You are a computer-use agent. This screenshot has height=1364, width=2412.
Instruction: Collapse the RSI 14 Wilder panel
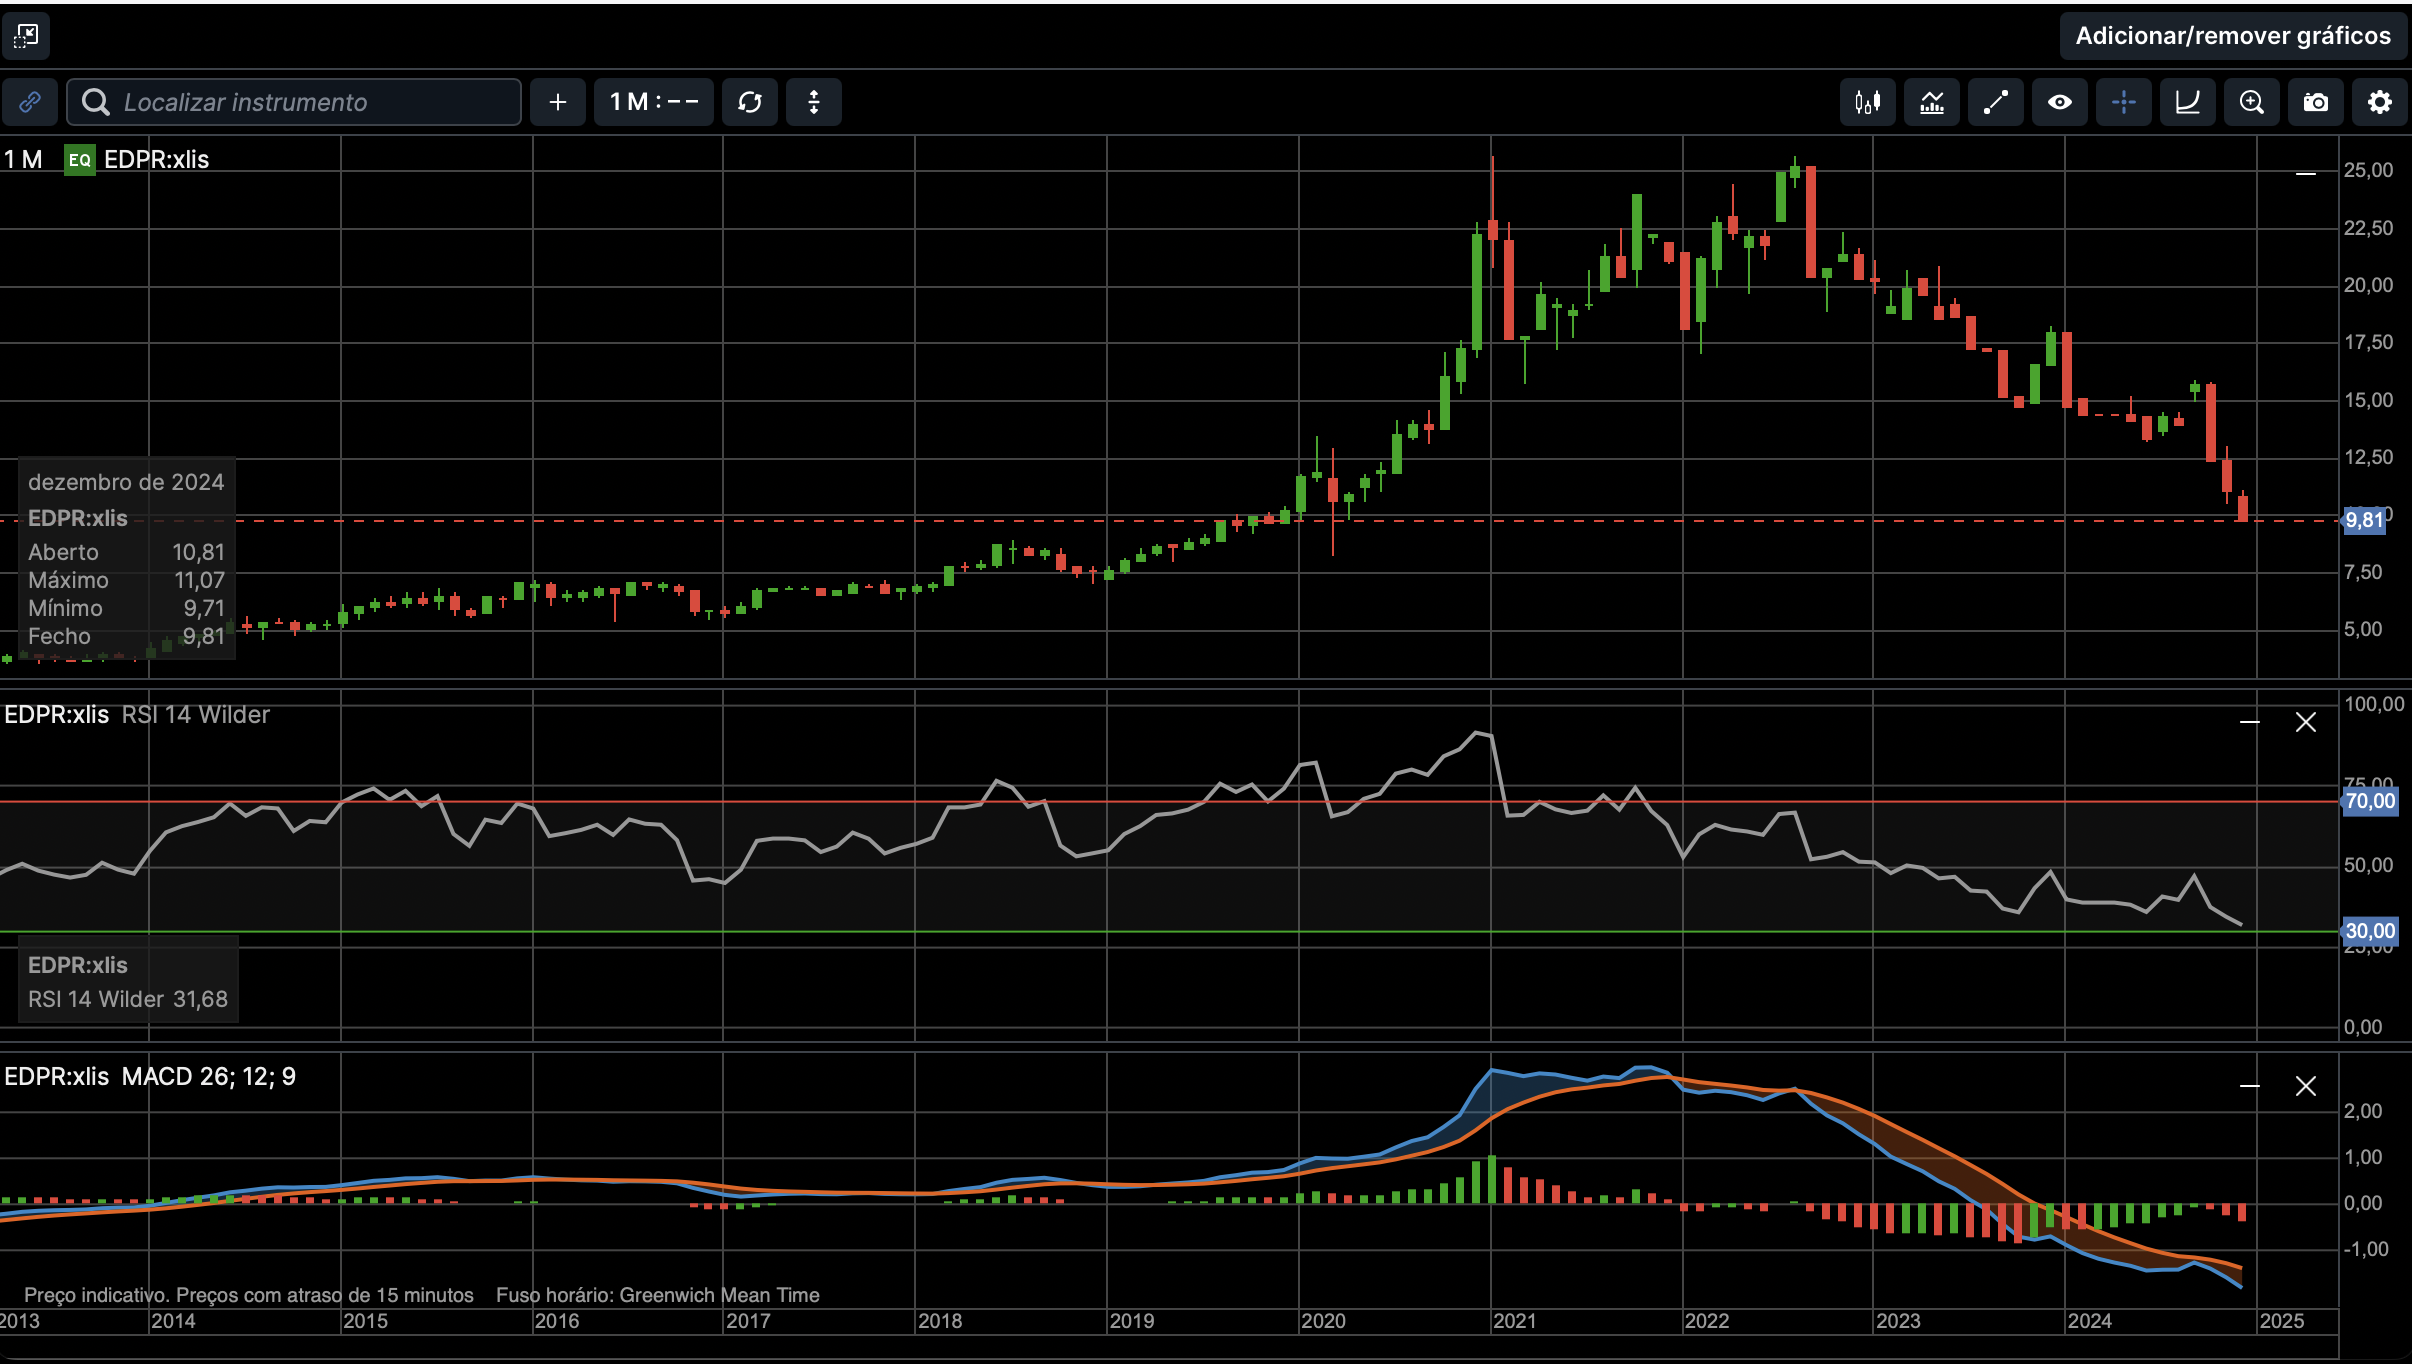point(2250,722)
